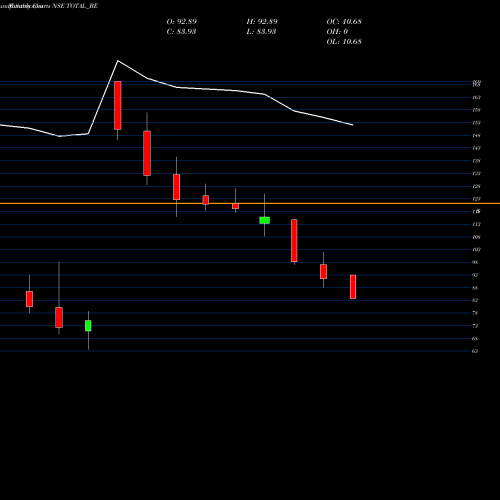Select the close value C: 83.93
500x500 pixels.
pos(181,32)
